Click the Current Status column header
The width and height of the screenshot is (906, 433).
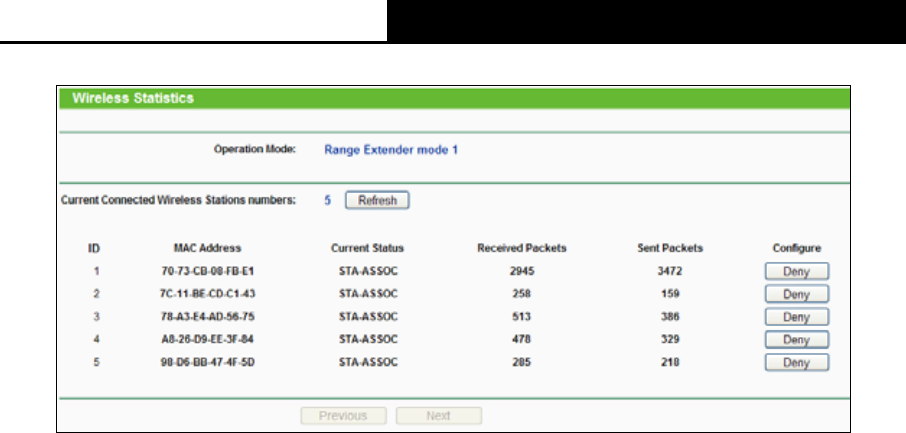coord(367,248)
